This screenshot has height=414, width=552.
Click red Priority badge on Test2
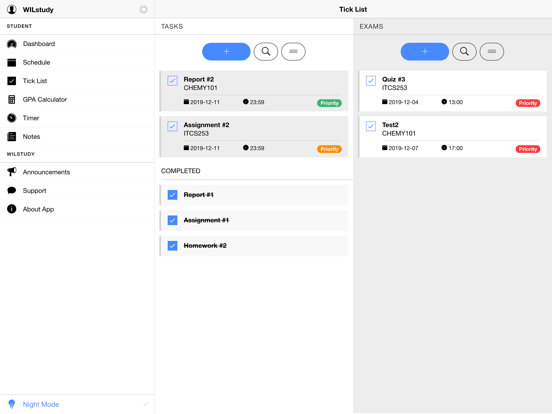coord(528,149)
